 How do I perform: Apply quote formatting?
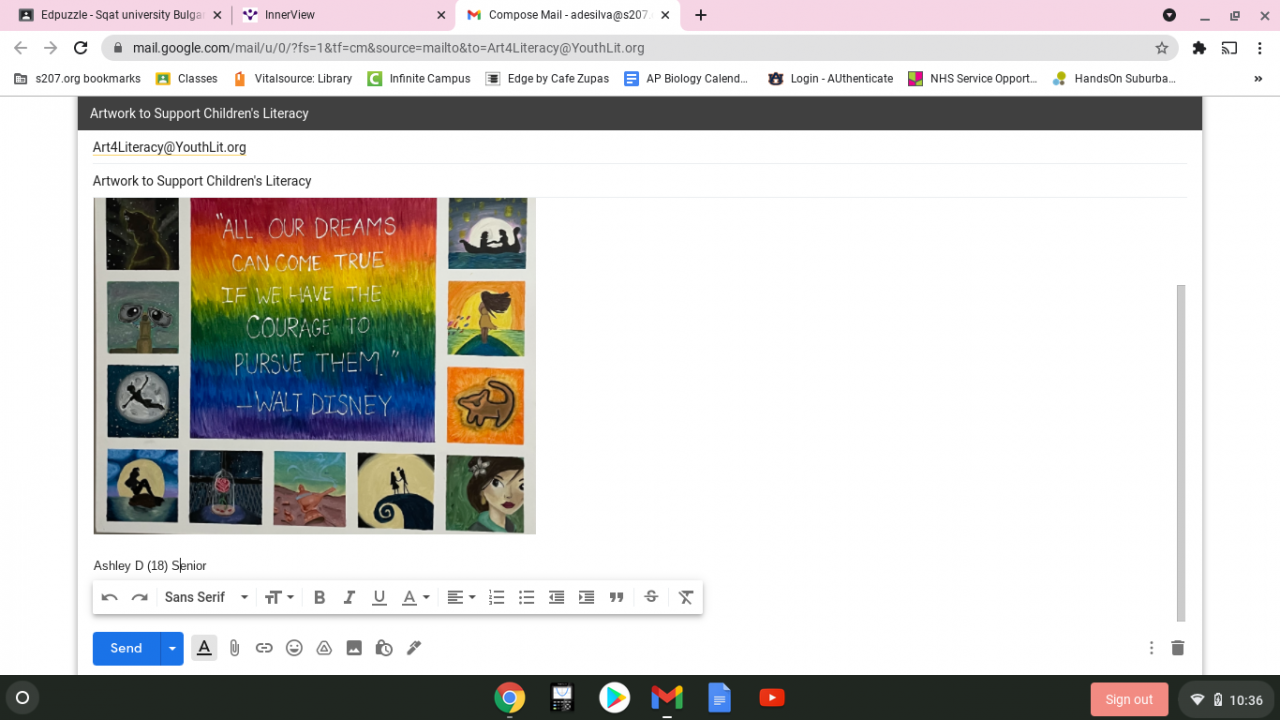(616, 597)
